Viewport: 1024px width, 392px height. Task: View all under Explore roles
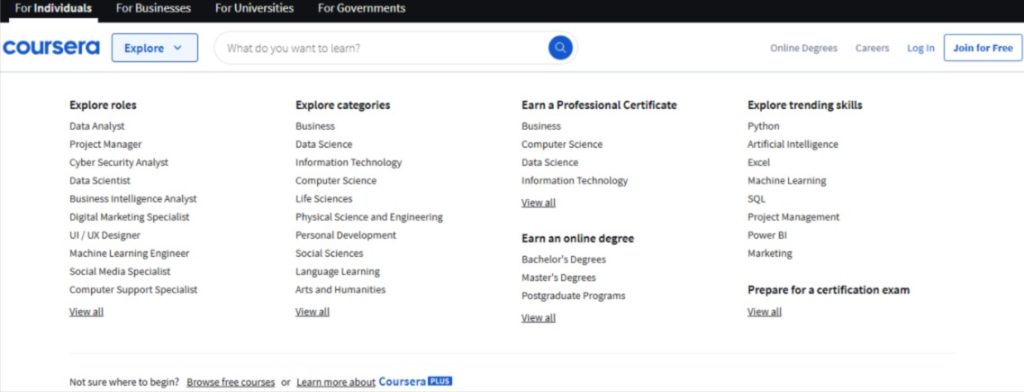(86, 312)
